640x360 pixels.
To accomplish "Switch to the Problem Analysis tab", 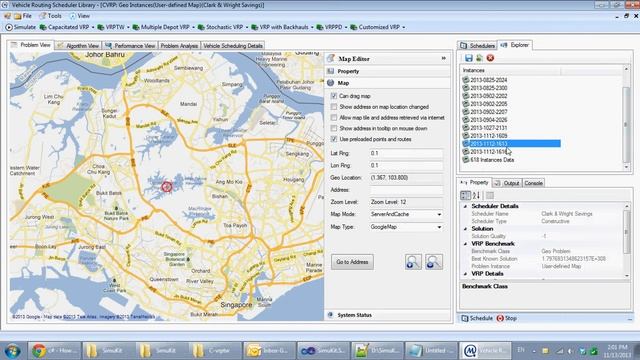I will pos(179,46).
